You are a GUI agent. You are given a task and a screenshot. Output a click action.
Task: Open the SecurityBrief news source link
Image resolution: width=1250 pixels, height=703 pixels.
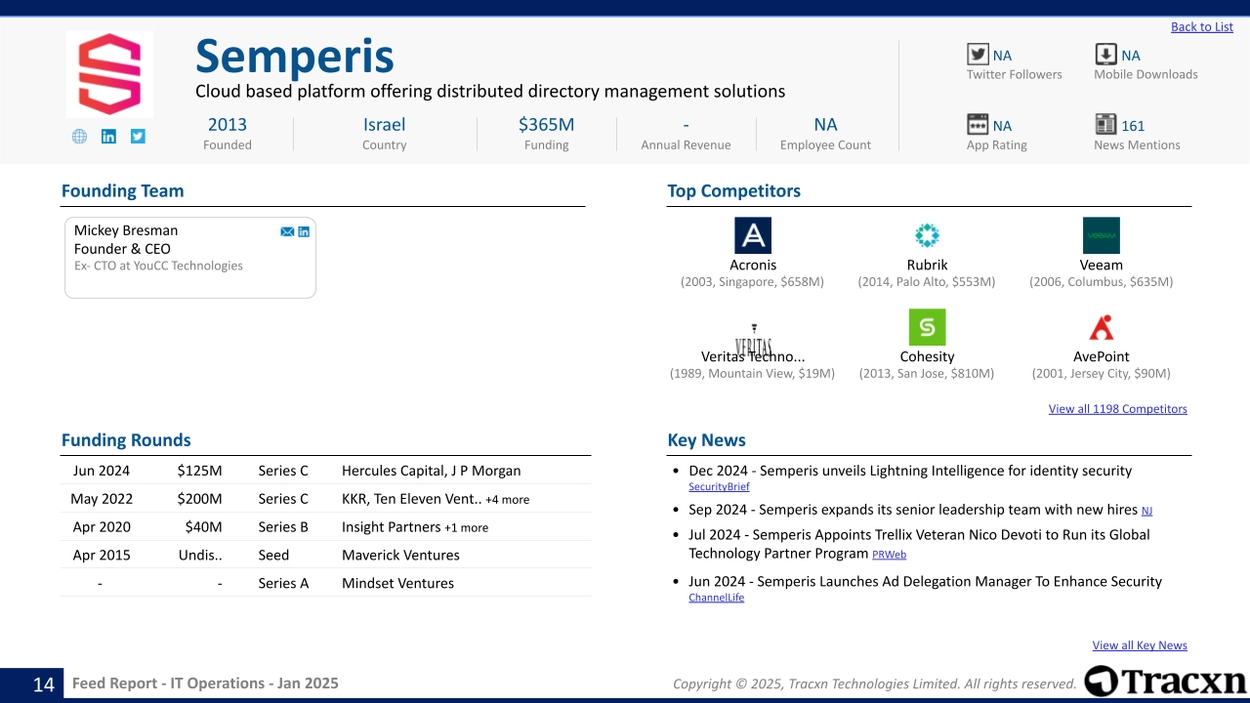tap(719, 487)
